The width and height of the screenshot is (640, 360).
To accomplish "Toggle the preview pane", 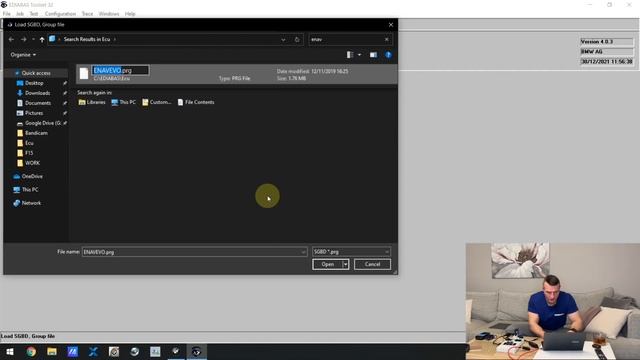I will (x=373, y=55).
